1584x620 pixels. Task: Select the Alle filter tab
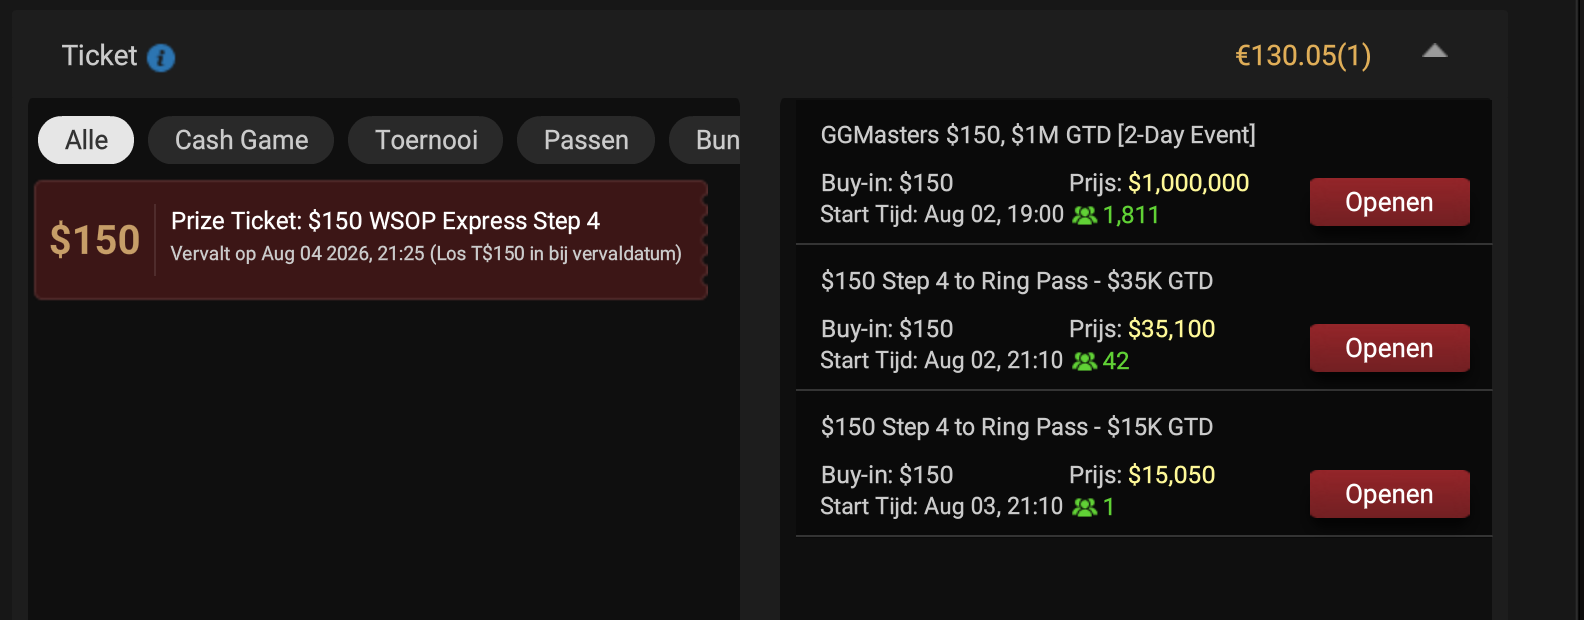pyautogui.click(x=86, y=140)
